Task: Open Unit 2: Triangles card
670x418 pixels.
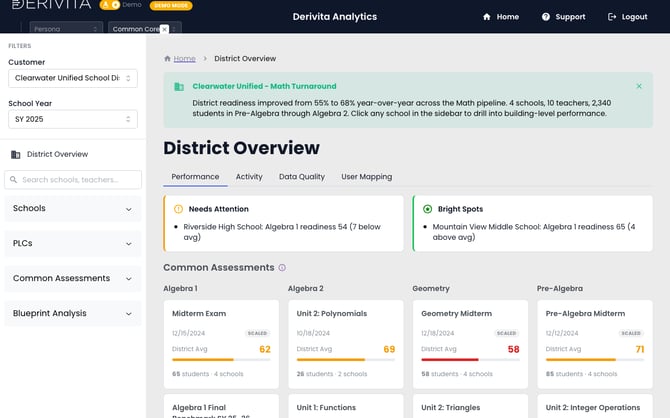Action: (x=470, y=406)
